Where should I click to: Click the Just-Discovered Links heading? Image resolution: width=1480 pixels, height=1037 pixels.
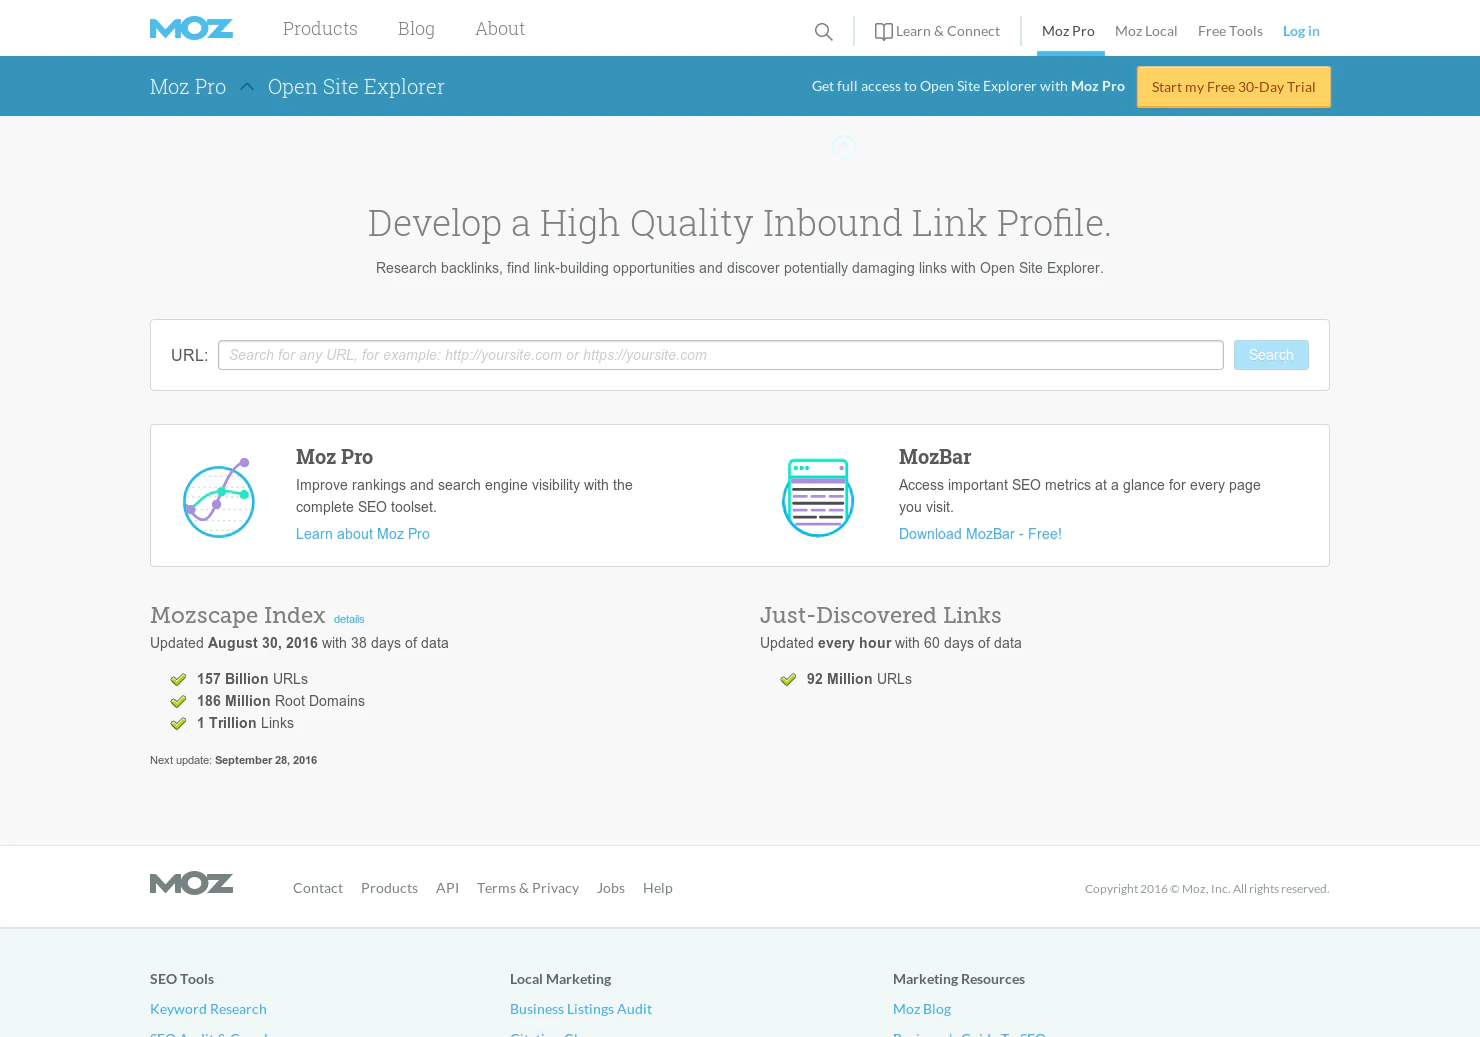pos(881,615)
